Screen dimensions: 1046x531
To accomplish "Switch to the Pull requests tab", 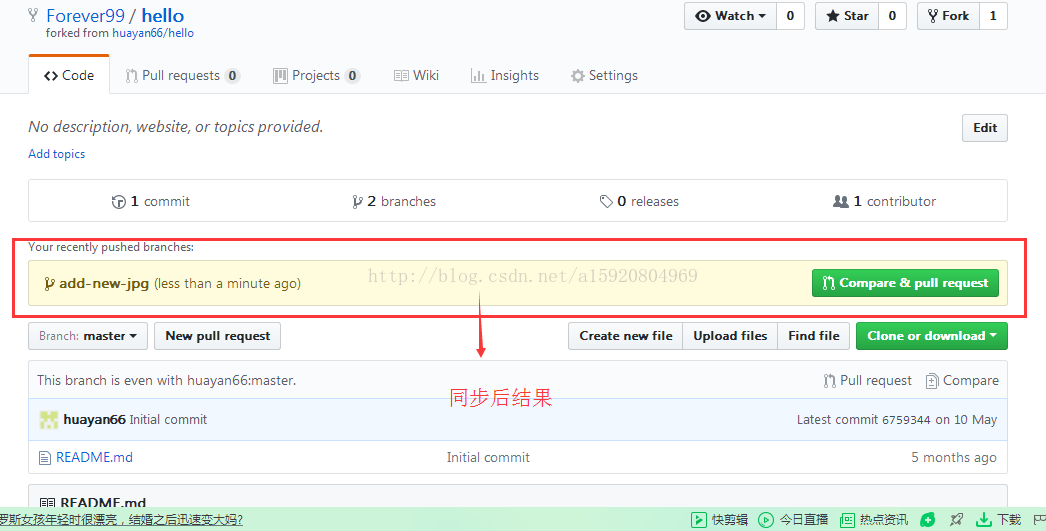I will (182, 75).
